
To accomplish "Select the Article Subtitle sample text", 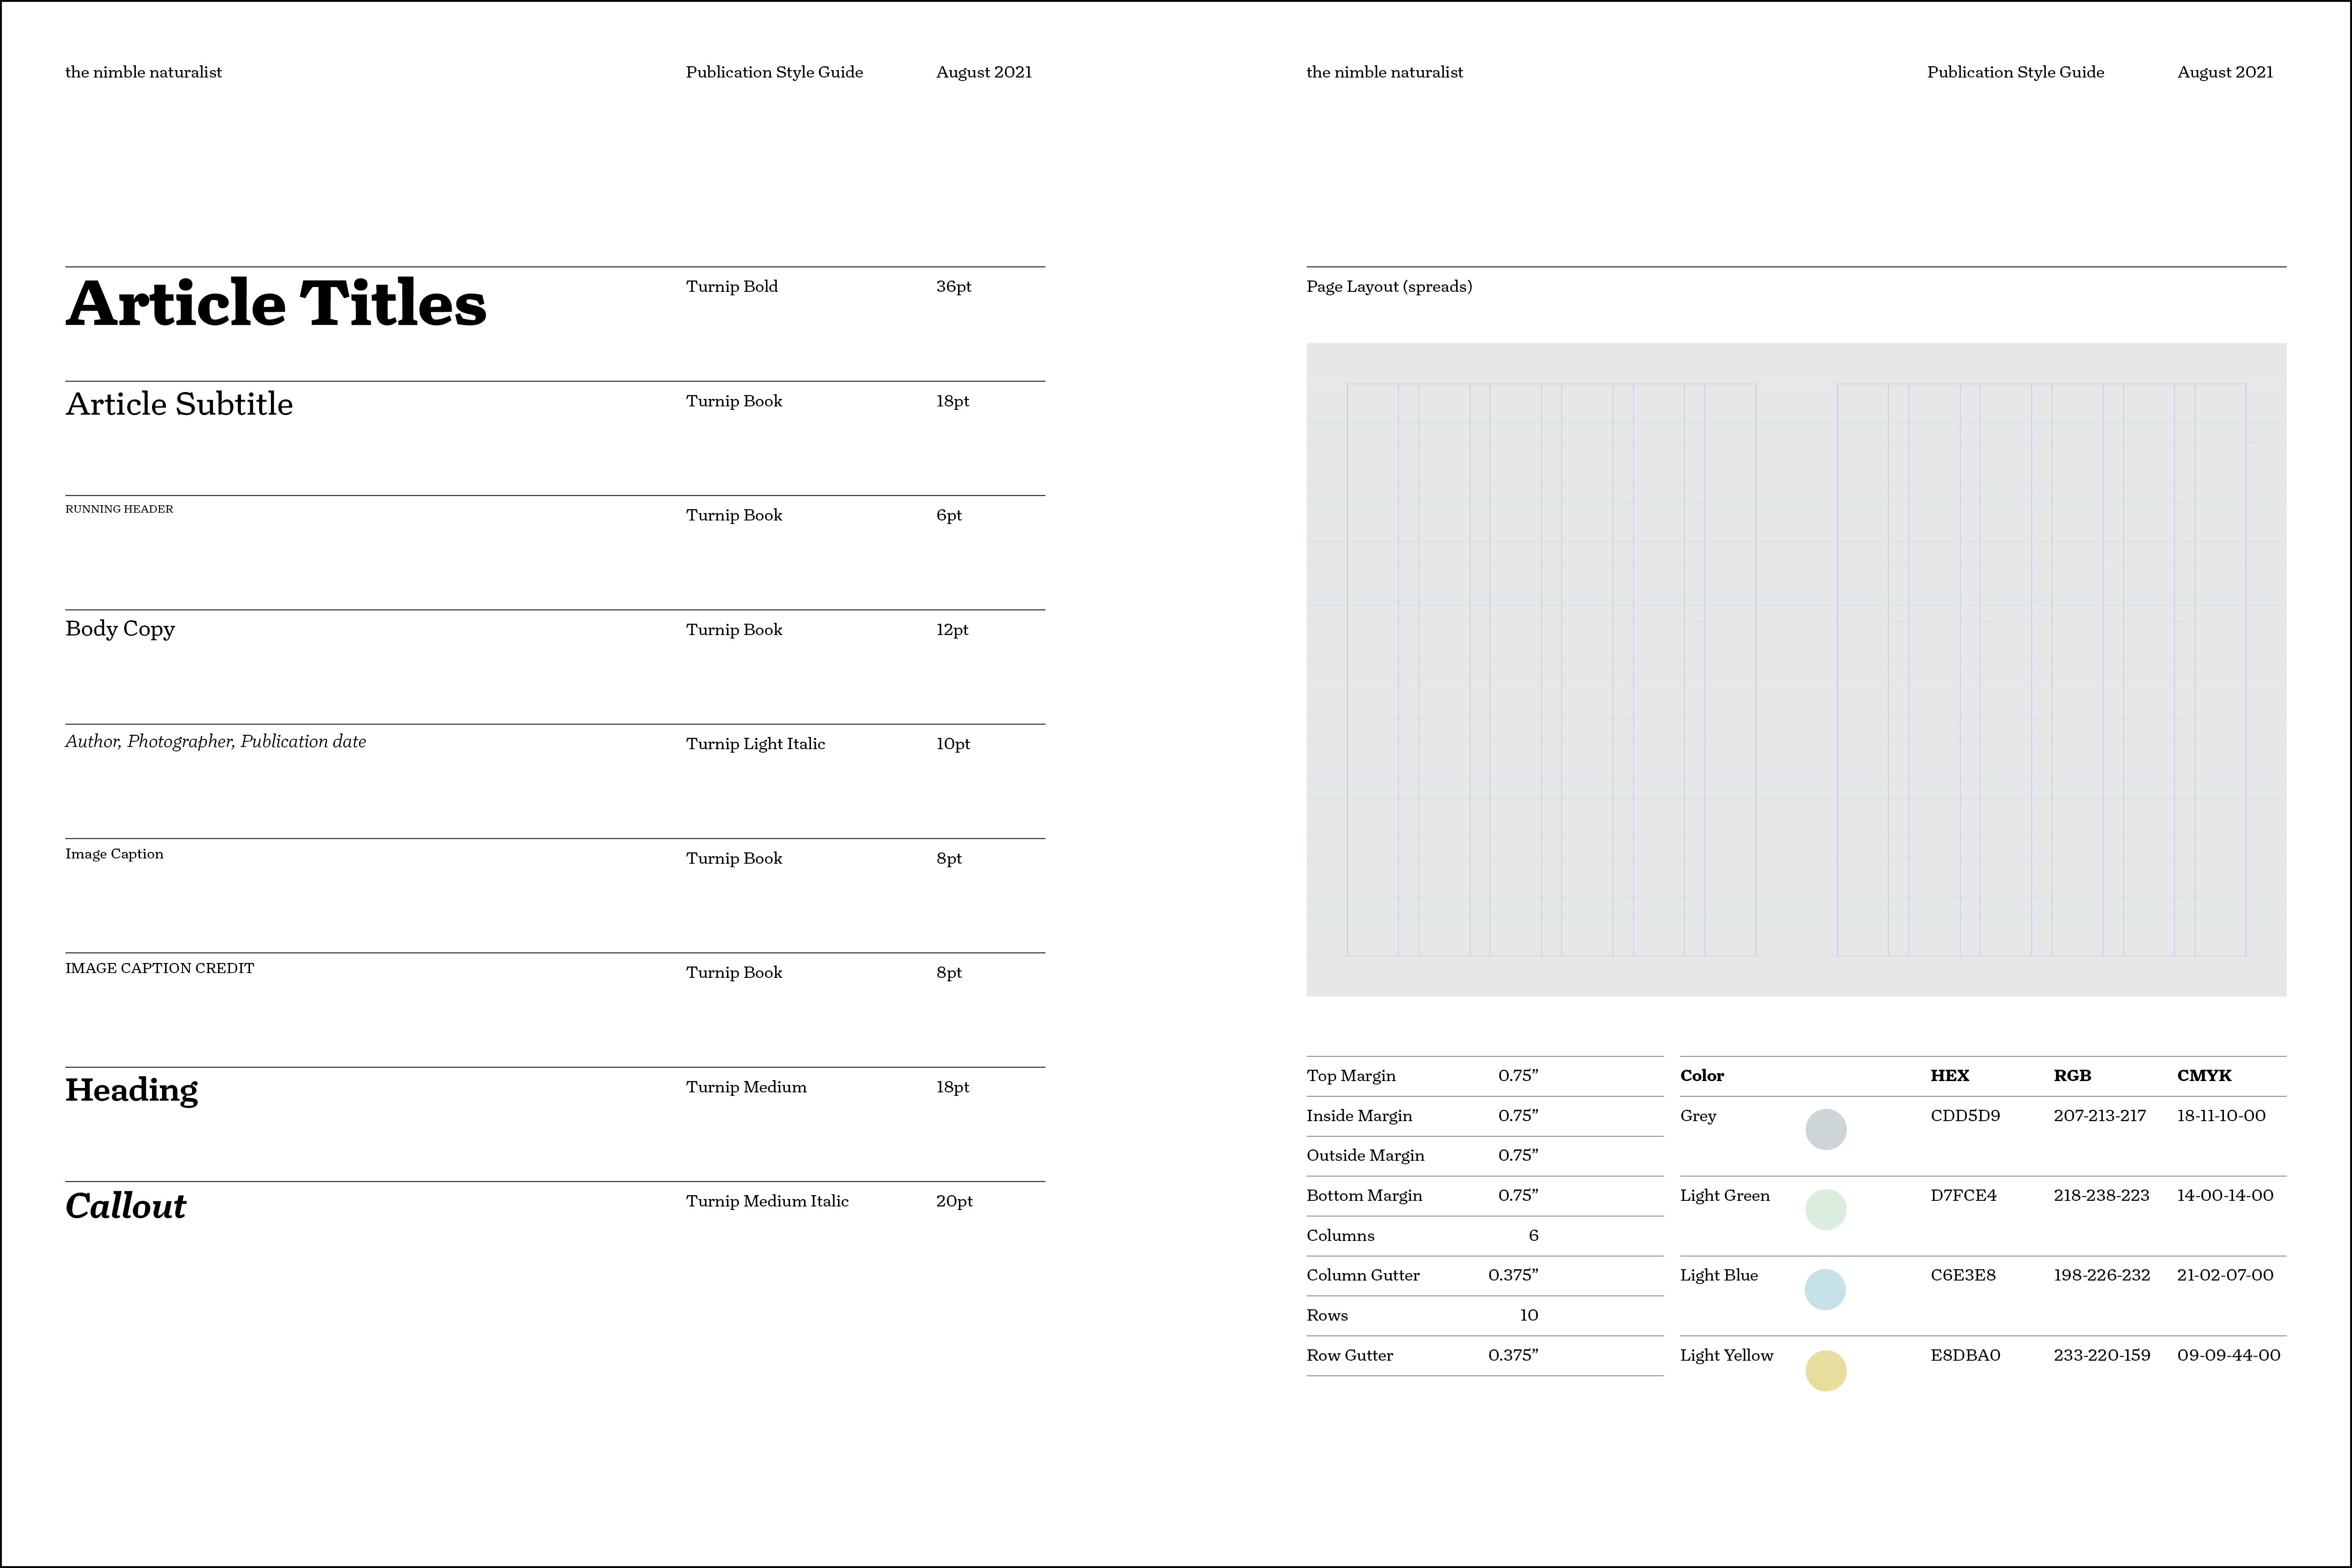I will coord(179,404).
